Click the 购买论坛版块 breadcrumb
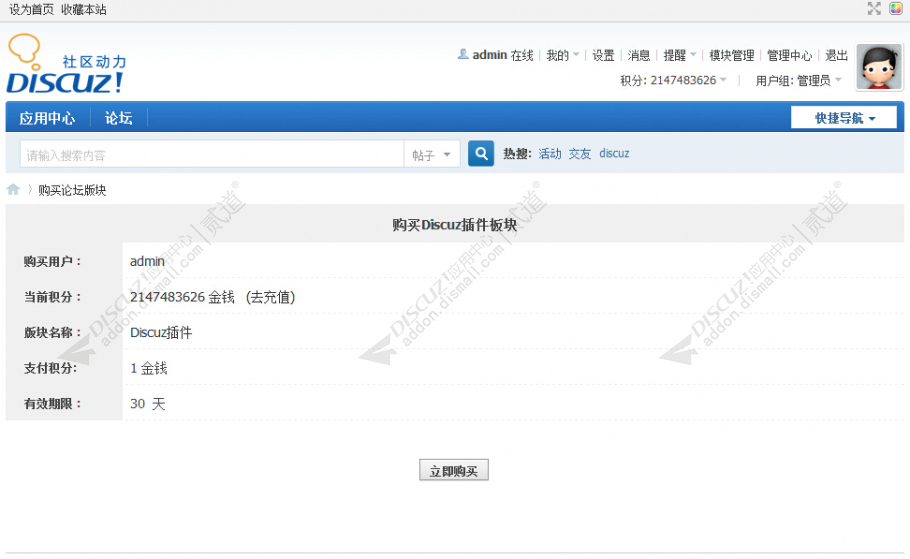 point(72,190)
